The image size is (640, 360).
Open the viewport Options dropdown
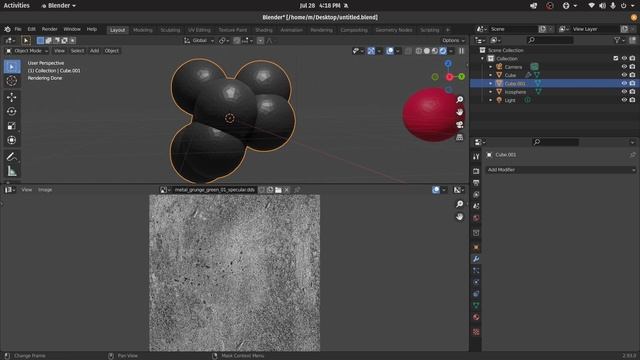(453, 41)
